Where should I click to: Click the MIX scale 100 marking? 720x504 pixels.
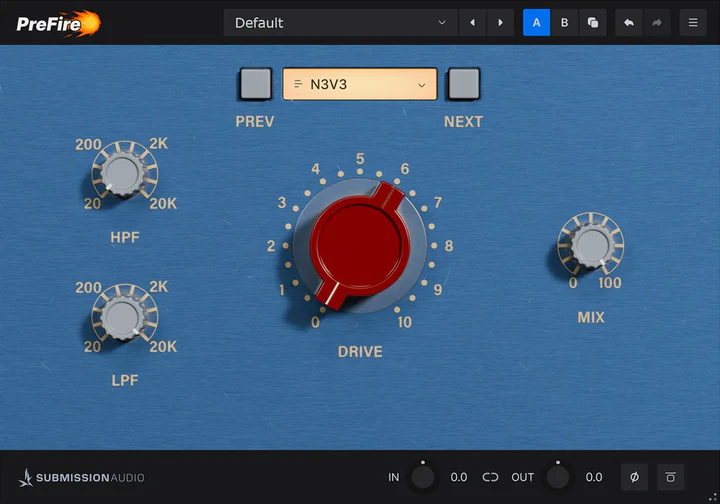tap(610, 283)
